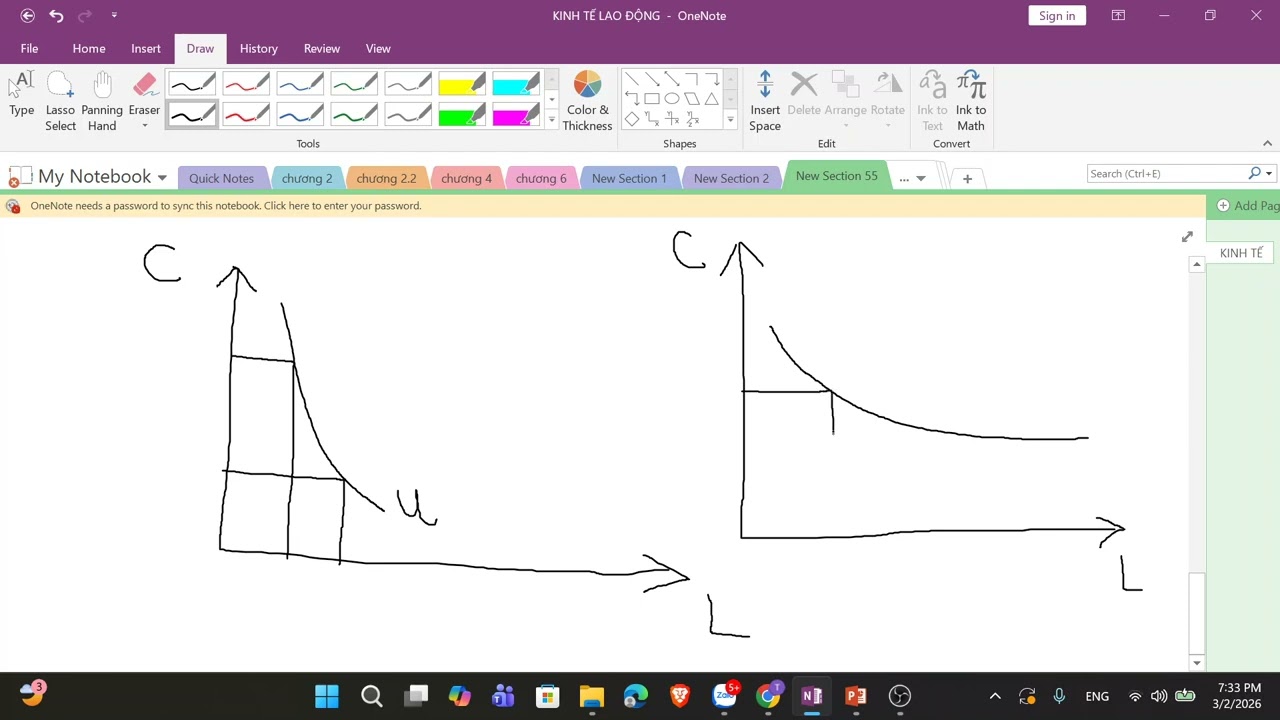Open the File menu
Screen dimensions: 1280x720
tap(29, 48)
